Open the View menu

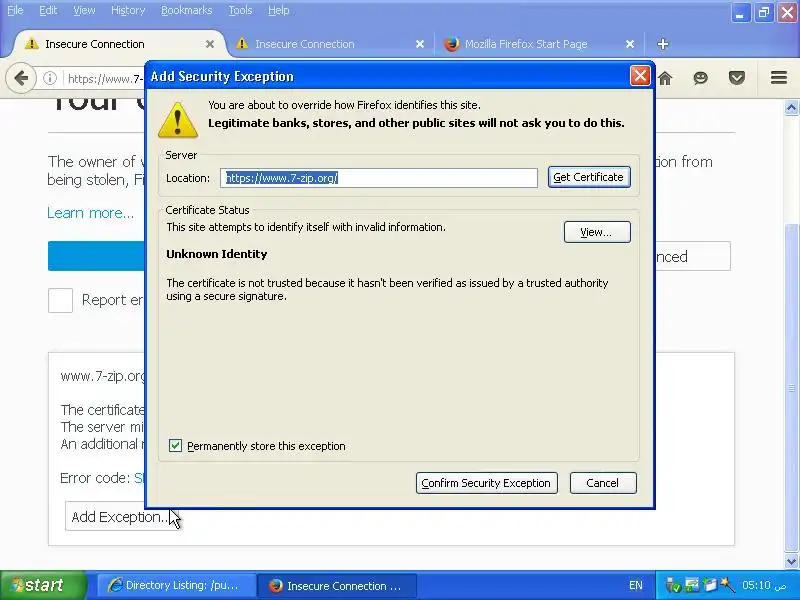point(84,10)
